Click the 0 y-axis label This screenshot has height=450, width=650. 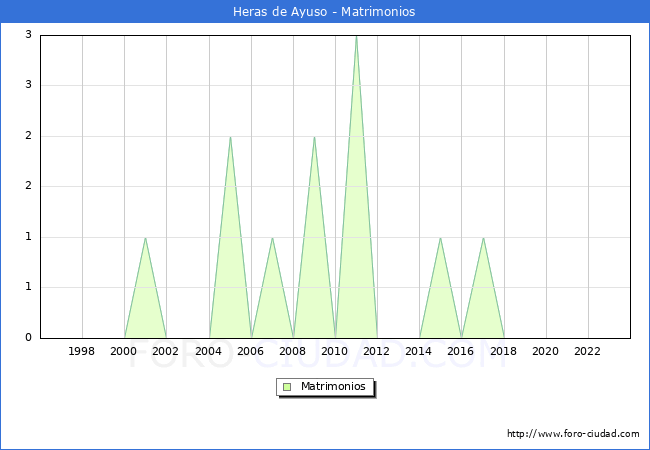[29, 338]
